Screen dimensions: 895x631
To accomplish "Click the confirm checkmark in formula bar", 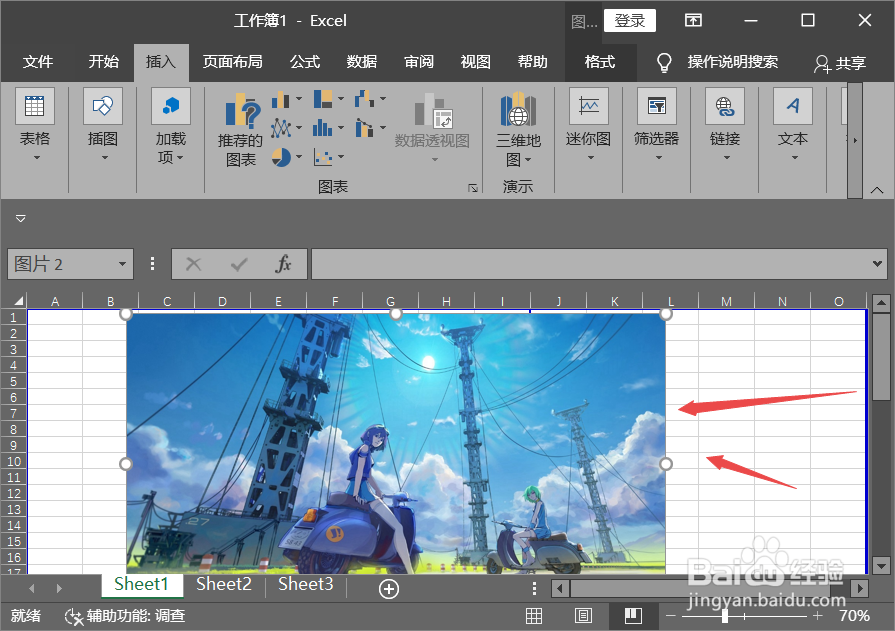I will point(239,264).
